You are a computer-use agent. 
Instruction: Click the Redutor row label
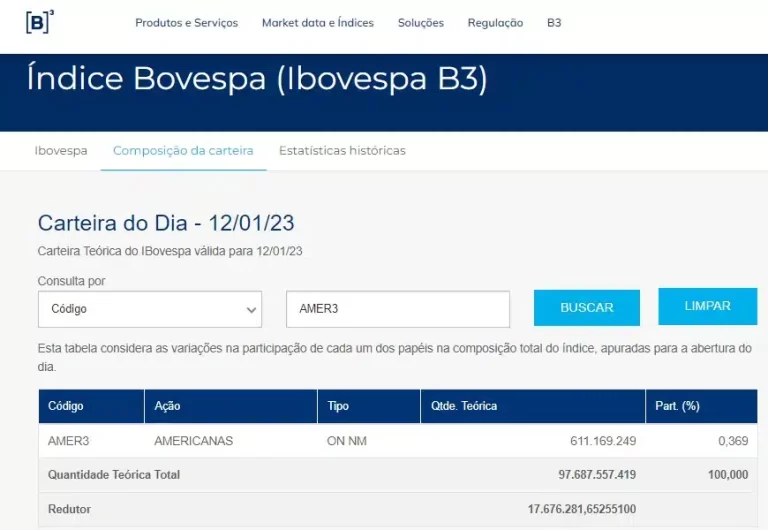pyautogui.click(x=69, y=509)
